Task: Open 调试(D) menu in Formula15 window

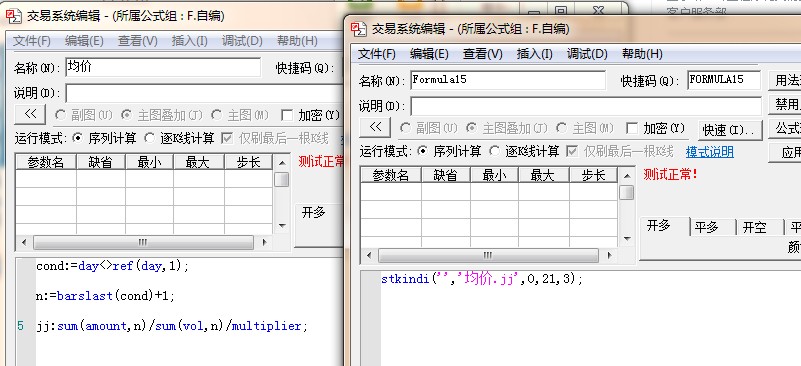Action: tap(587, 54)
